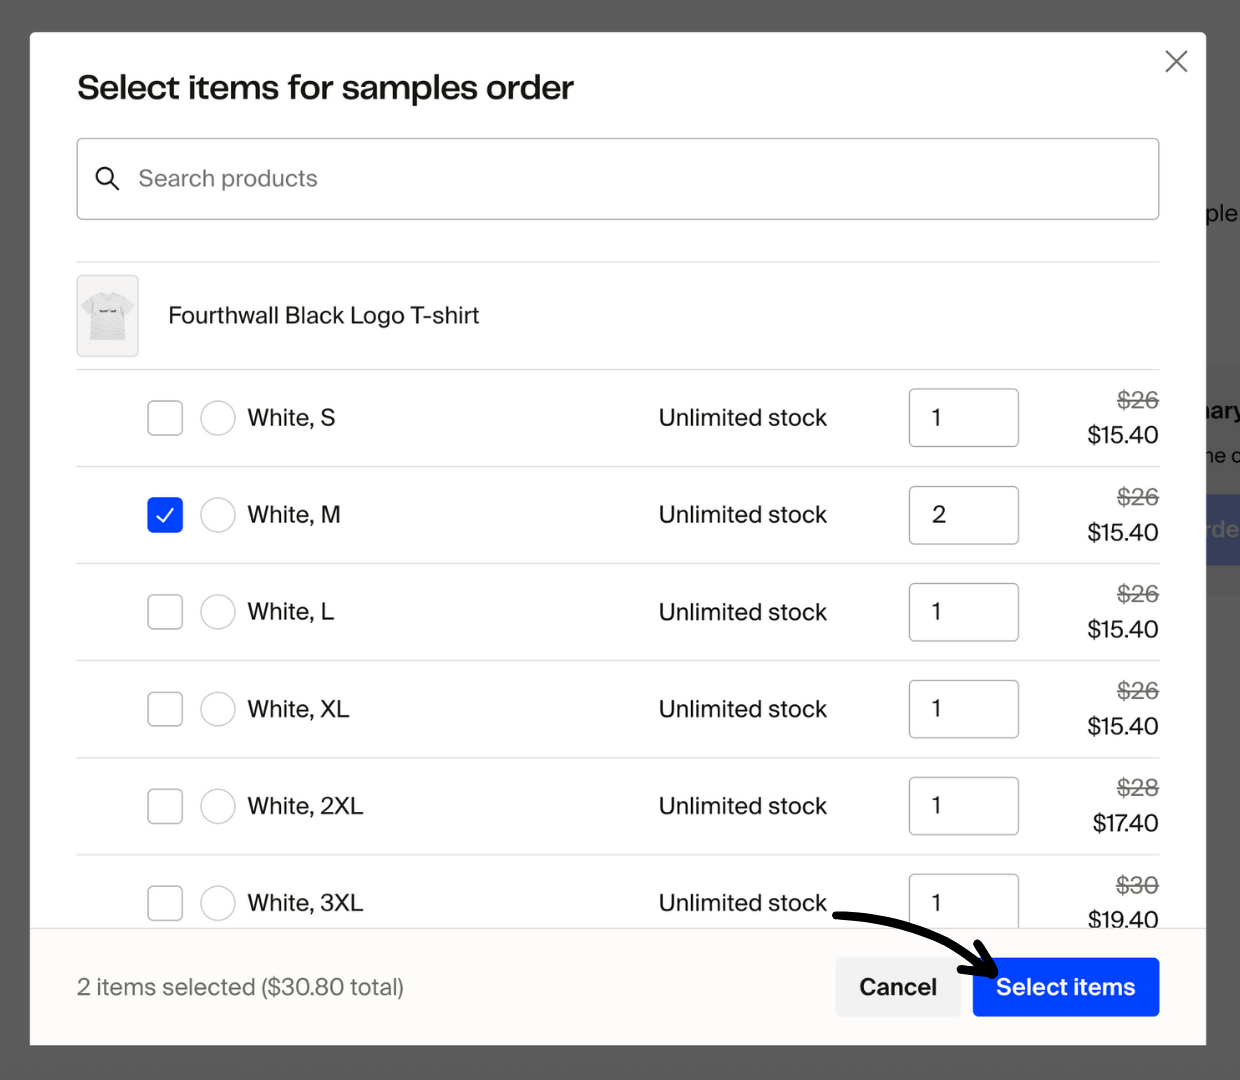Click the Search products input field
This screenshot has width=1240, height=1080.
coord(616,178)
